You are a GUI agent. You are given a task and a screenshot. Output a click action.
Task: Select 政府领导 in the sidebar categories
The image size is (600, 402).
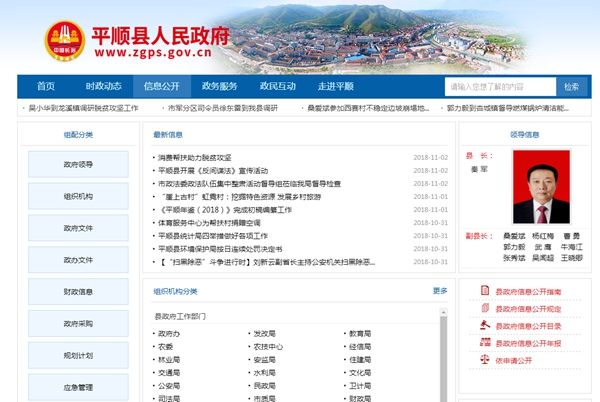(78, 165)
